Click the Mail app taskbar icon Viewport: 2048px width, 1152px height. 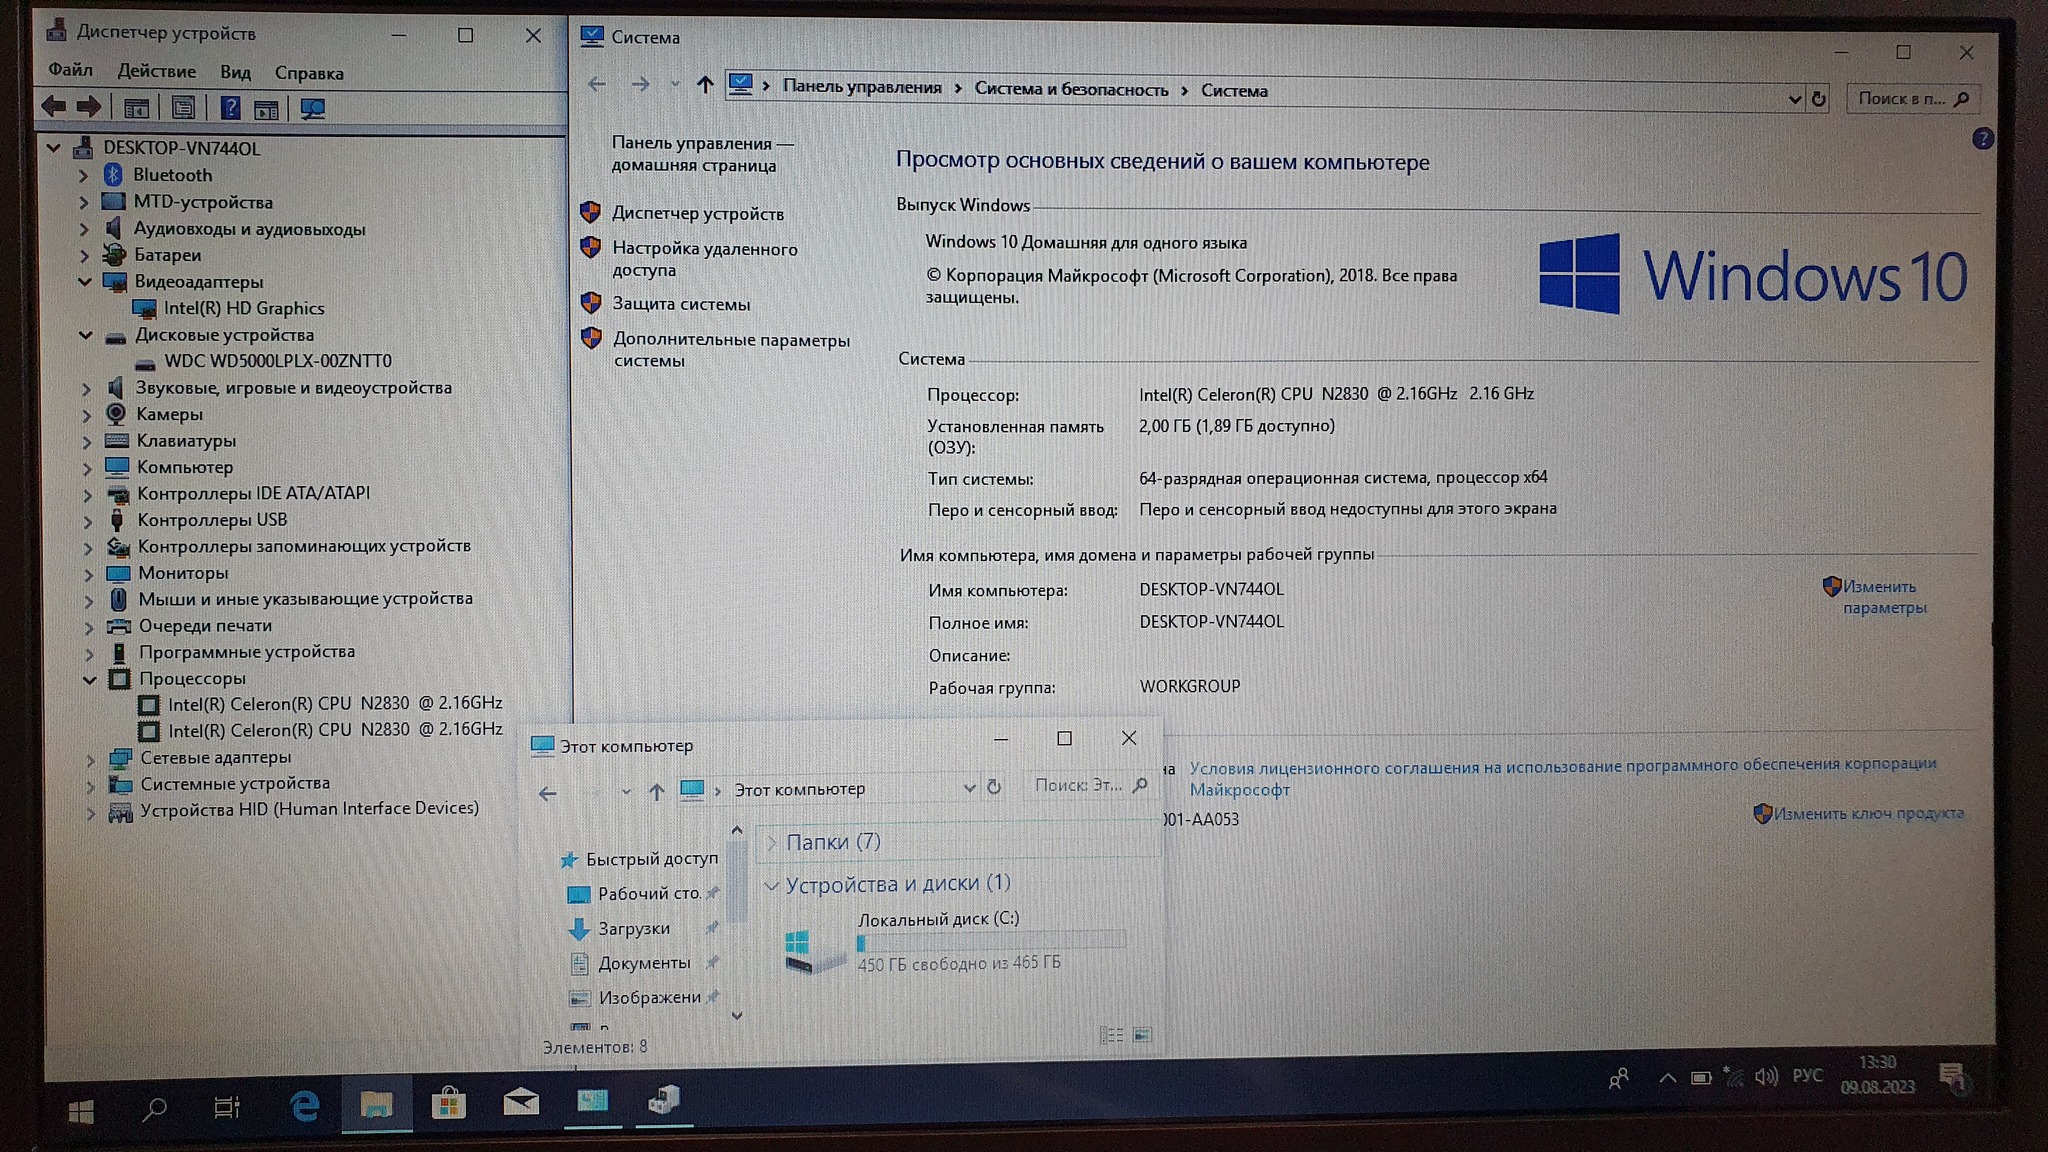click(520, 1103)
